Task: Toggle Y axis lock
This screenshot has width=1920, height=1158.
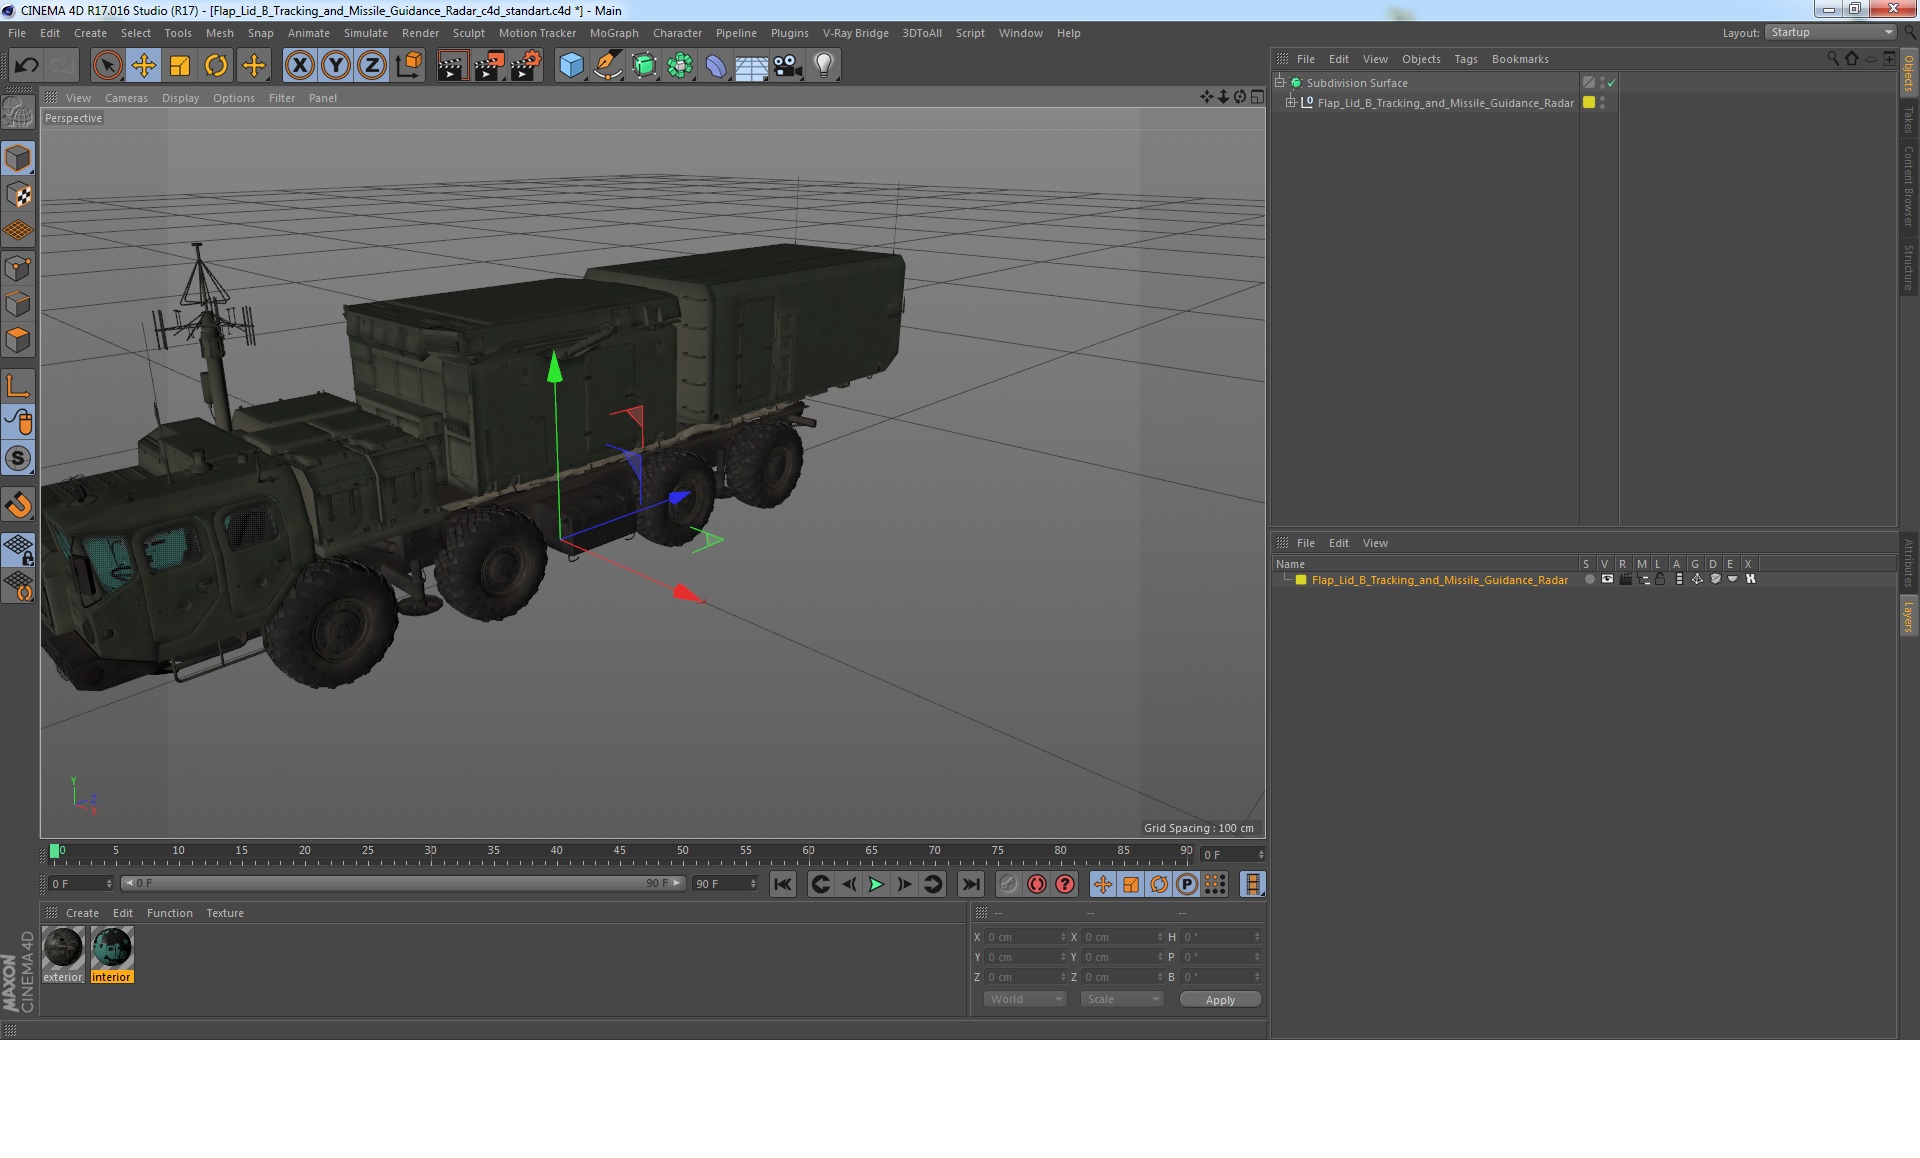Action: tap(335, 66)
